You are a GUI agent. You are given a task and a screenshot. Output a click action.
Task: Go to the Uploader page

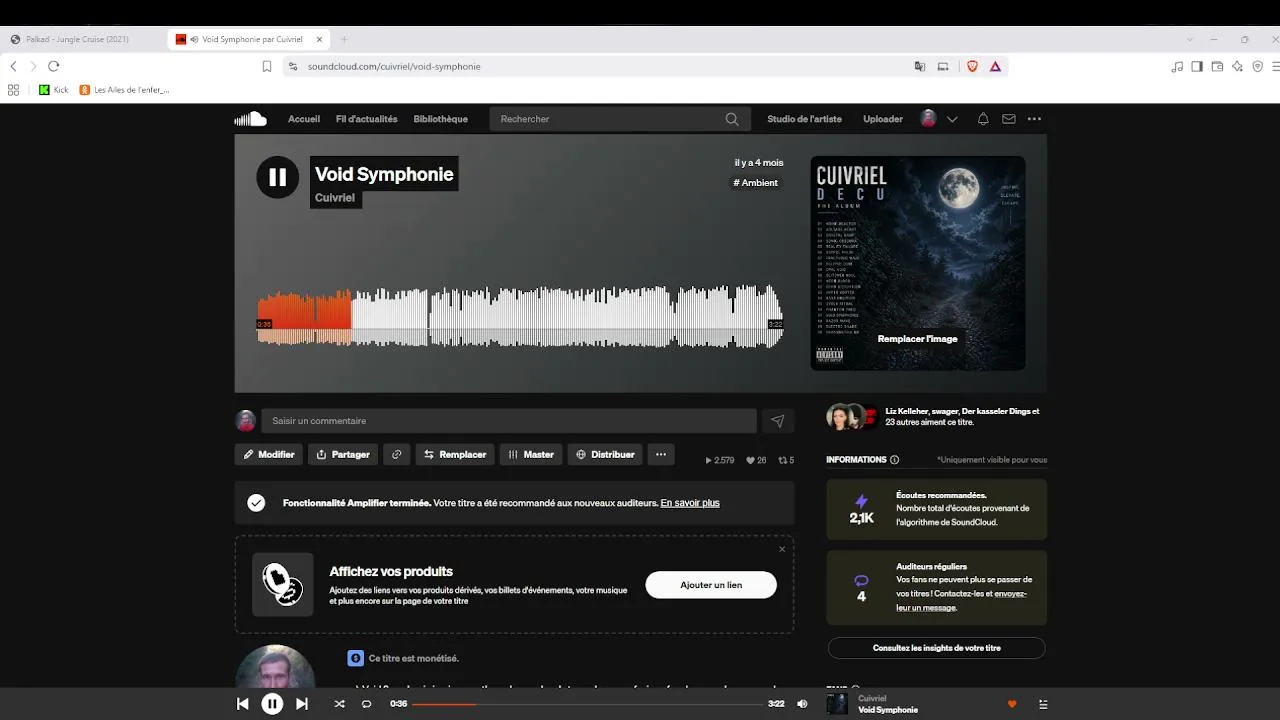pos(883,119)
